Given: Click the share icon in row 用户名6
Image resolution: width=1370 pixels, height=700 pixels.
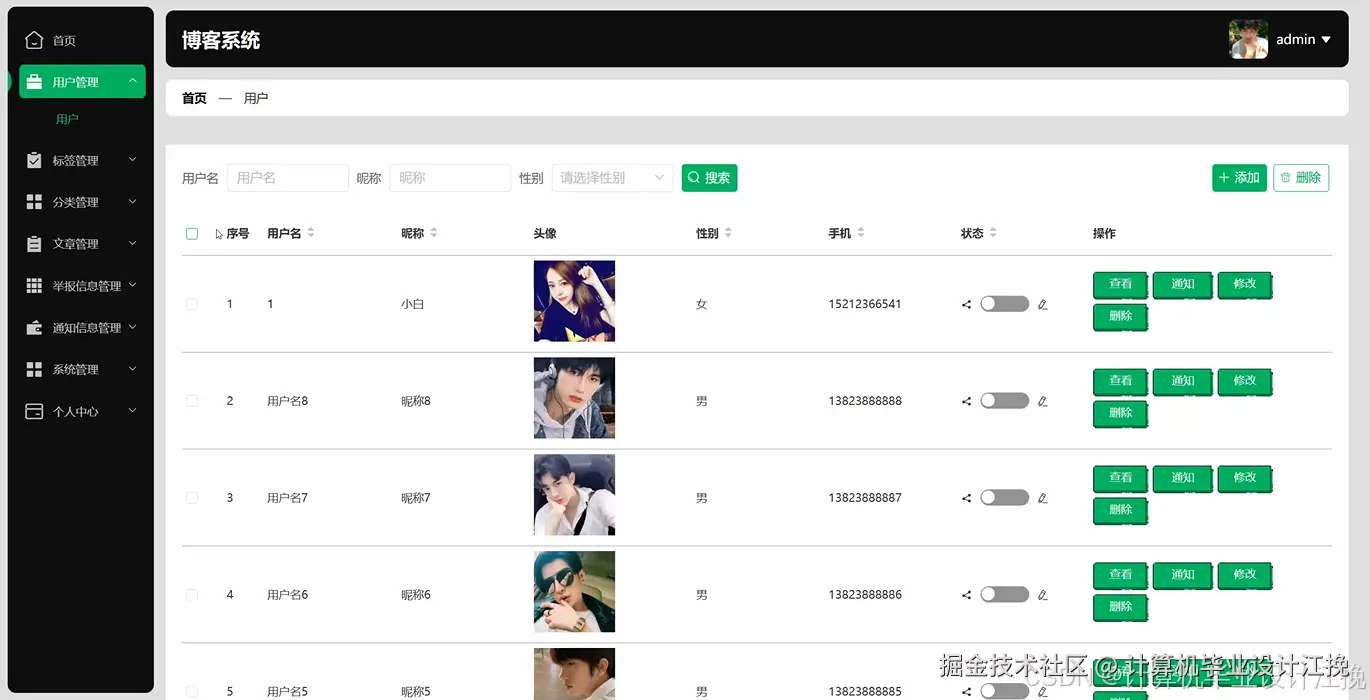Looking at the screenshot, I should click(x=966, y=595).
